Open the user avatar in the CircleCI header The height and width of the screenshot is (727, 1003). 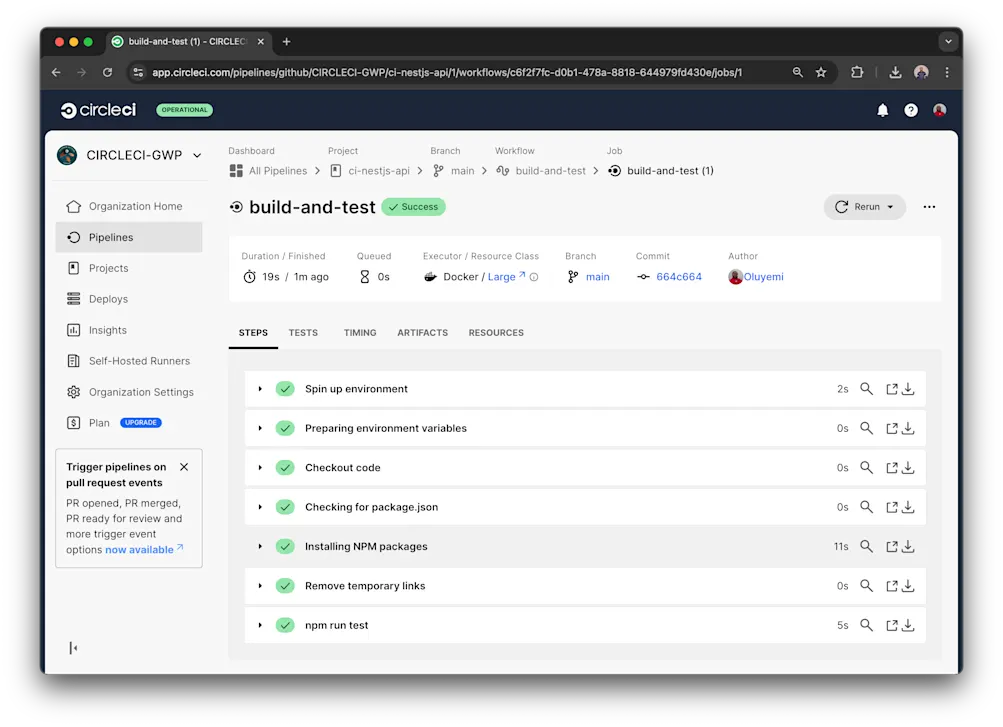click(939, 110)
